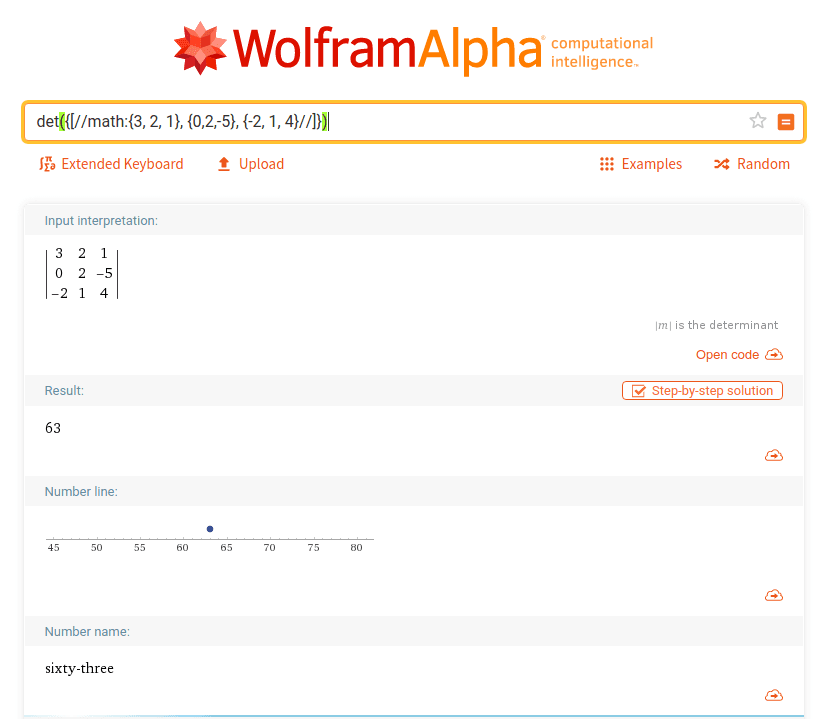Click the Upload option
Viewport: 815px width, 719px height.
pos(250,164)
